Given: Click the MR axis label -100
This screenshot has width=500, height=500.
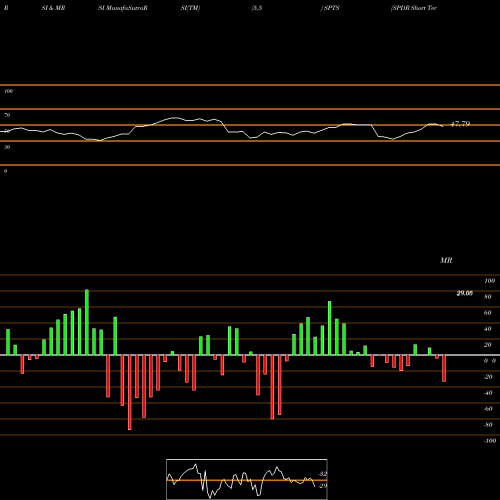Looking at the screenshot, I should point(490,441).
